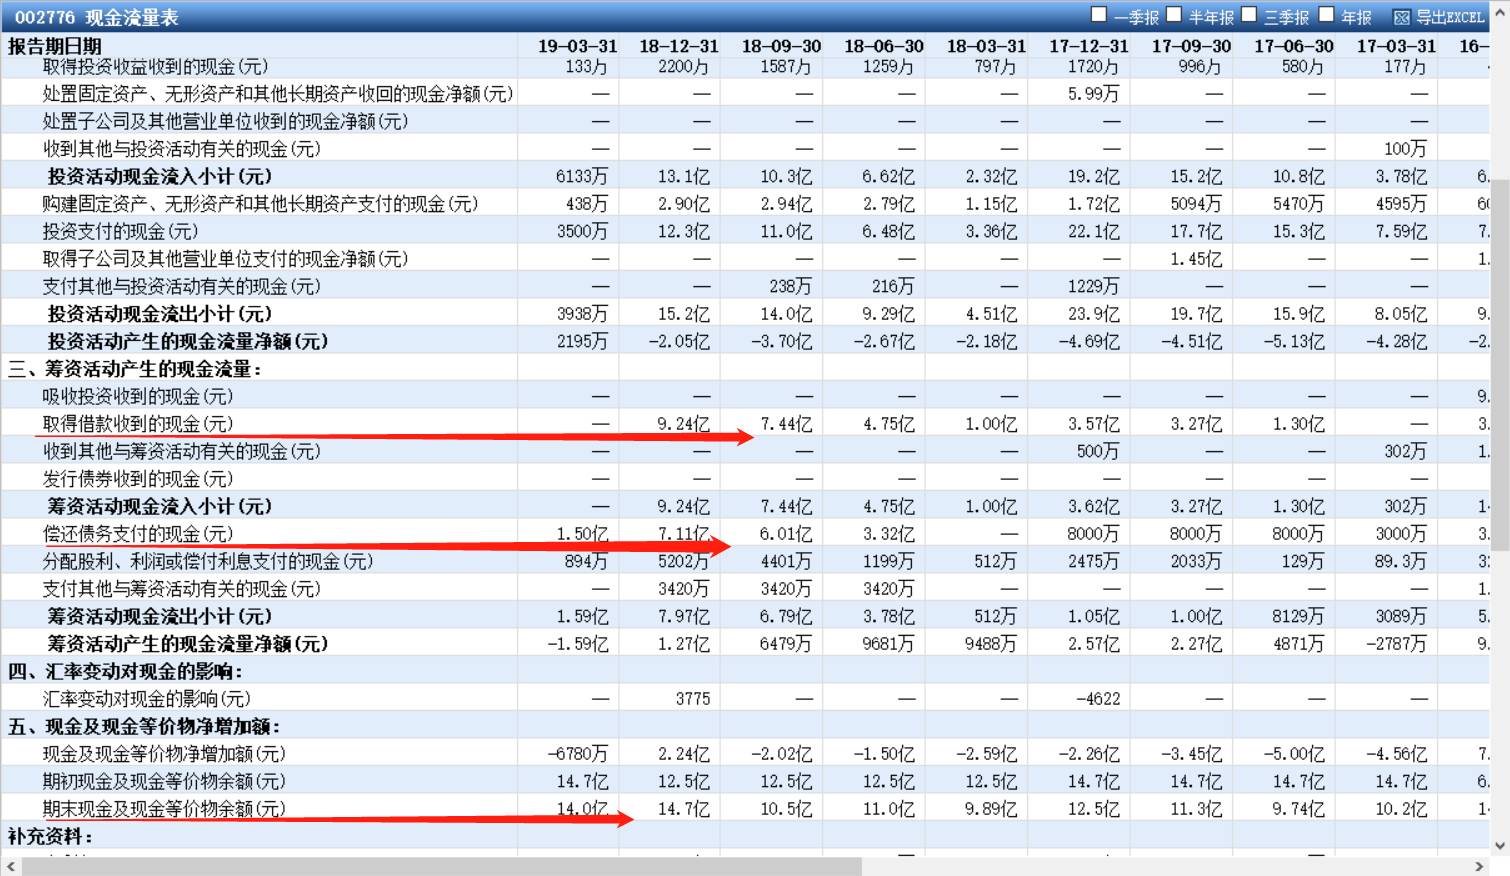Click the 导出EXCEL export icon
This screenshot has width=1510, height=876.
click(1401, 17)
